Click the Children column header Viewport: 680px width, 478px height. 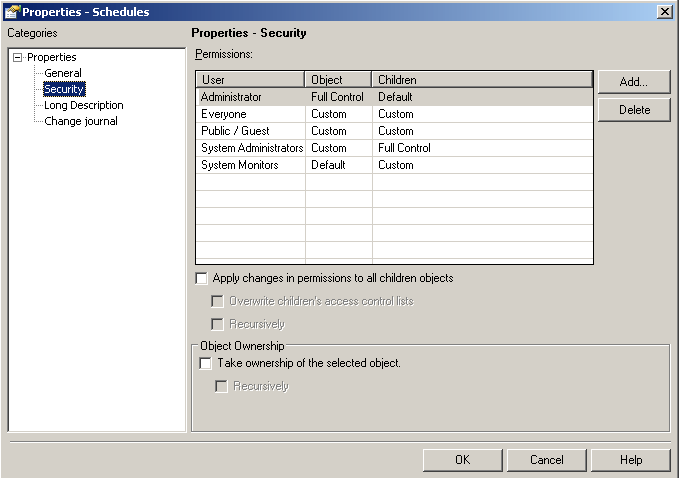tap(482, 79)
